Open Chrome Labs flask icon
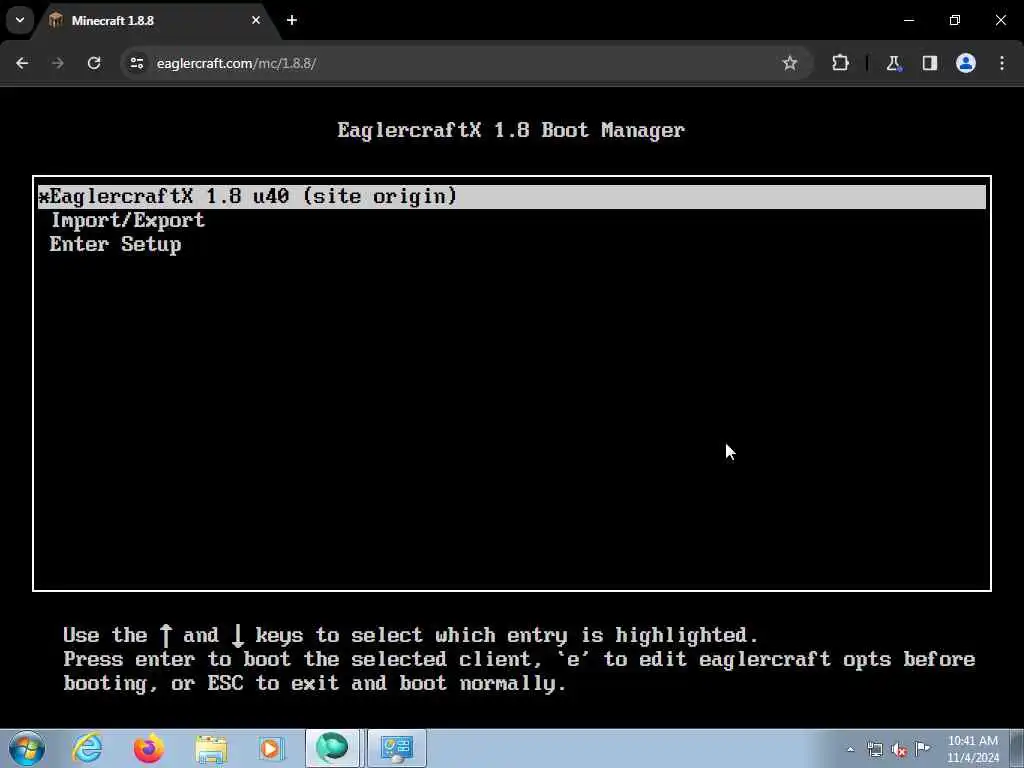The height and width of the screenshot is (768, 1024). (x=893, y=63)
